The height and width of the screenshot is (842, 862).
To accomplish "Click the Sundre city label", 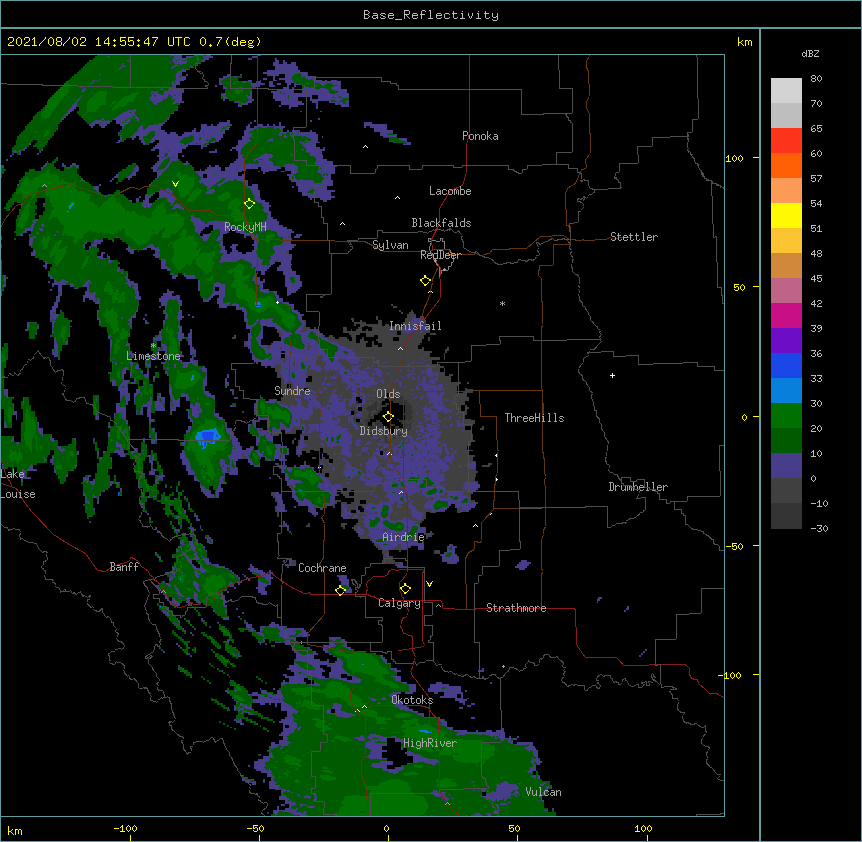I will [292, 391].
